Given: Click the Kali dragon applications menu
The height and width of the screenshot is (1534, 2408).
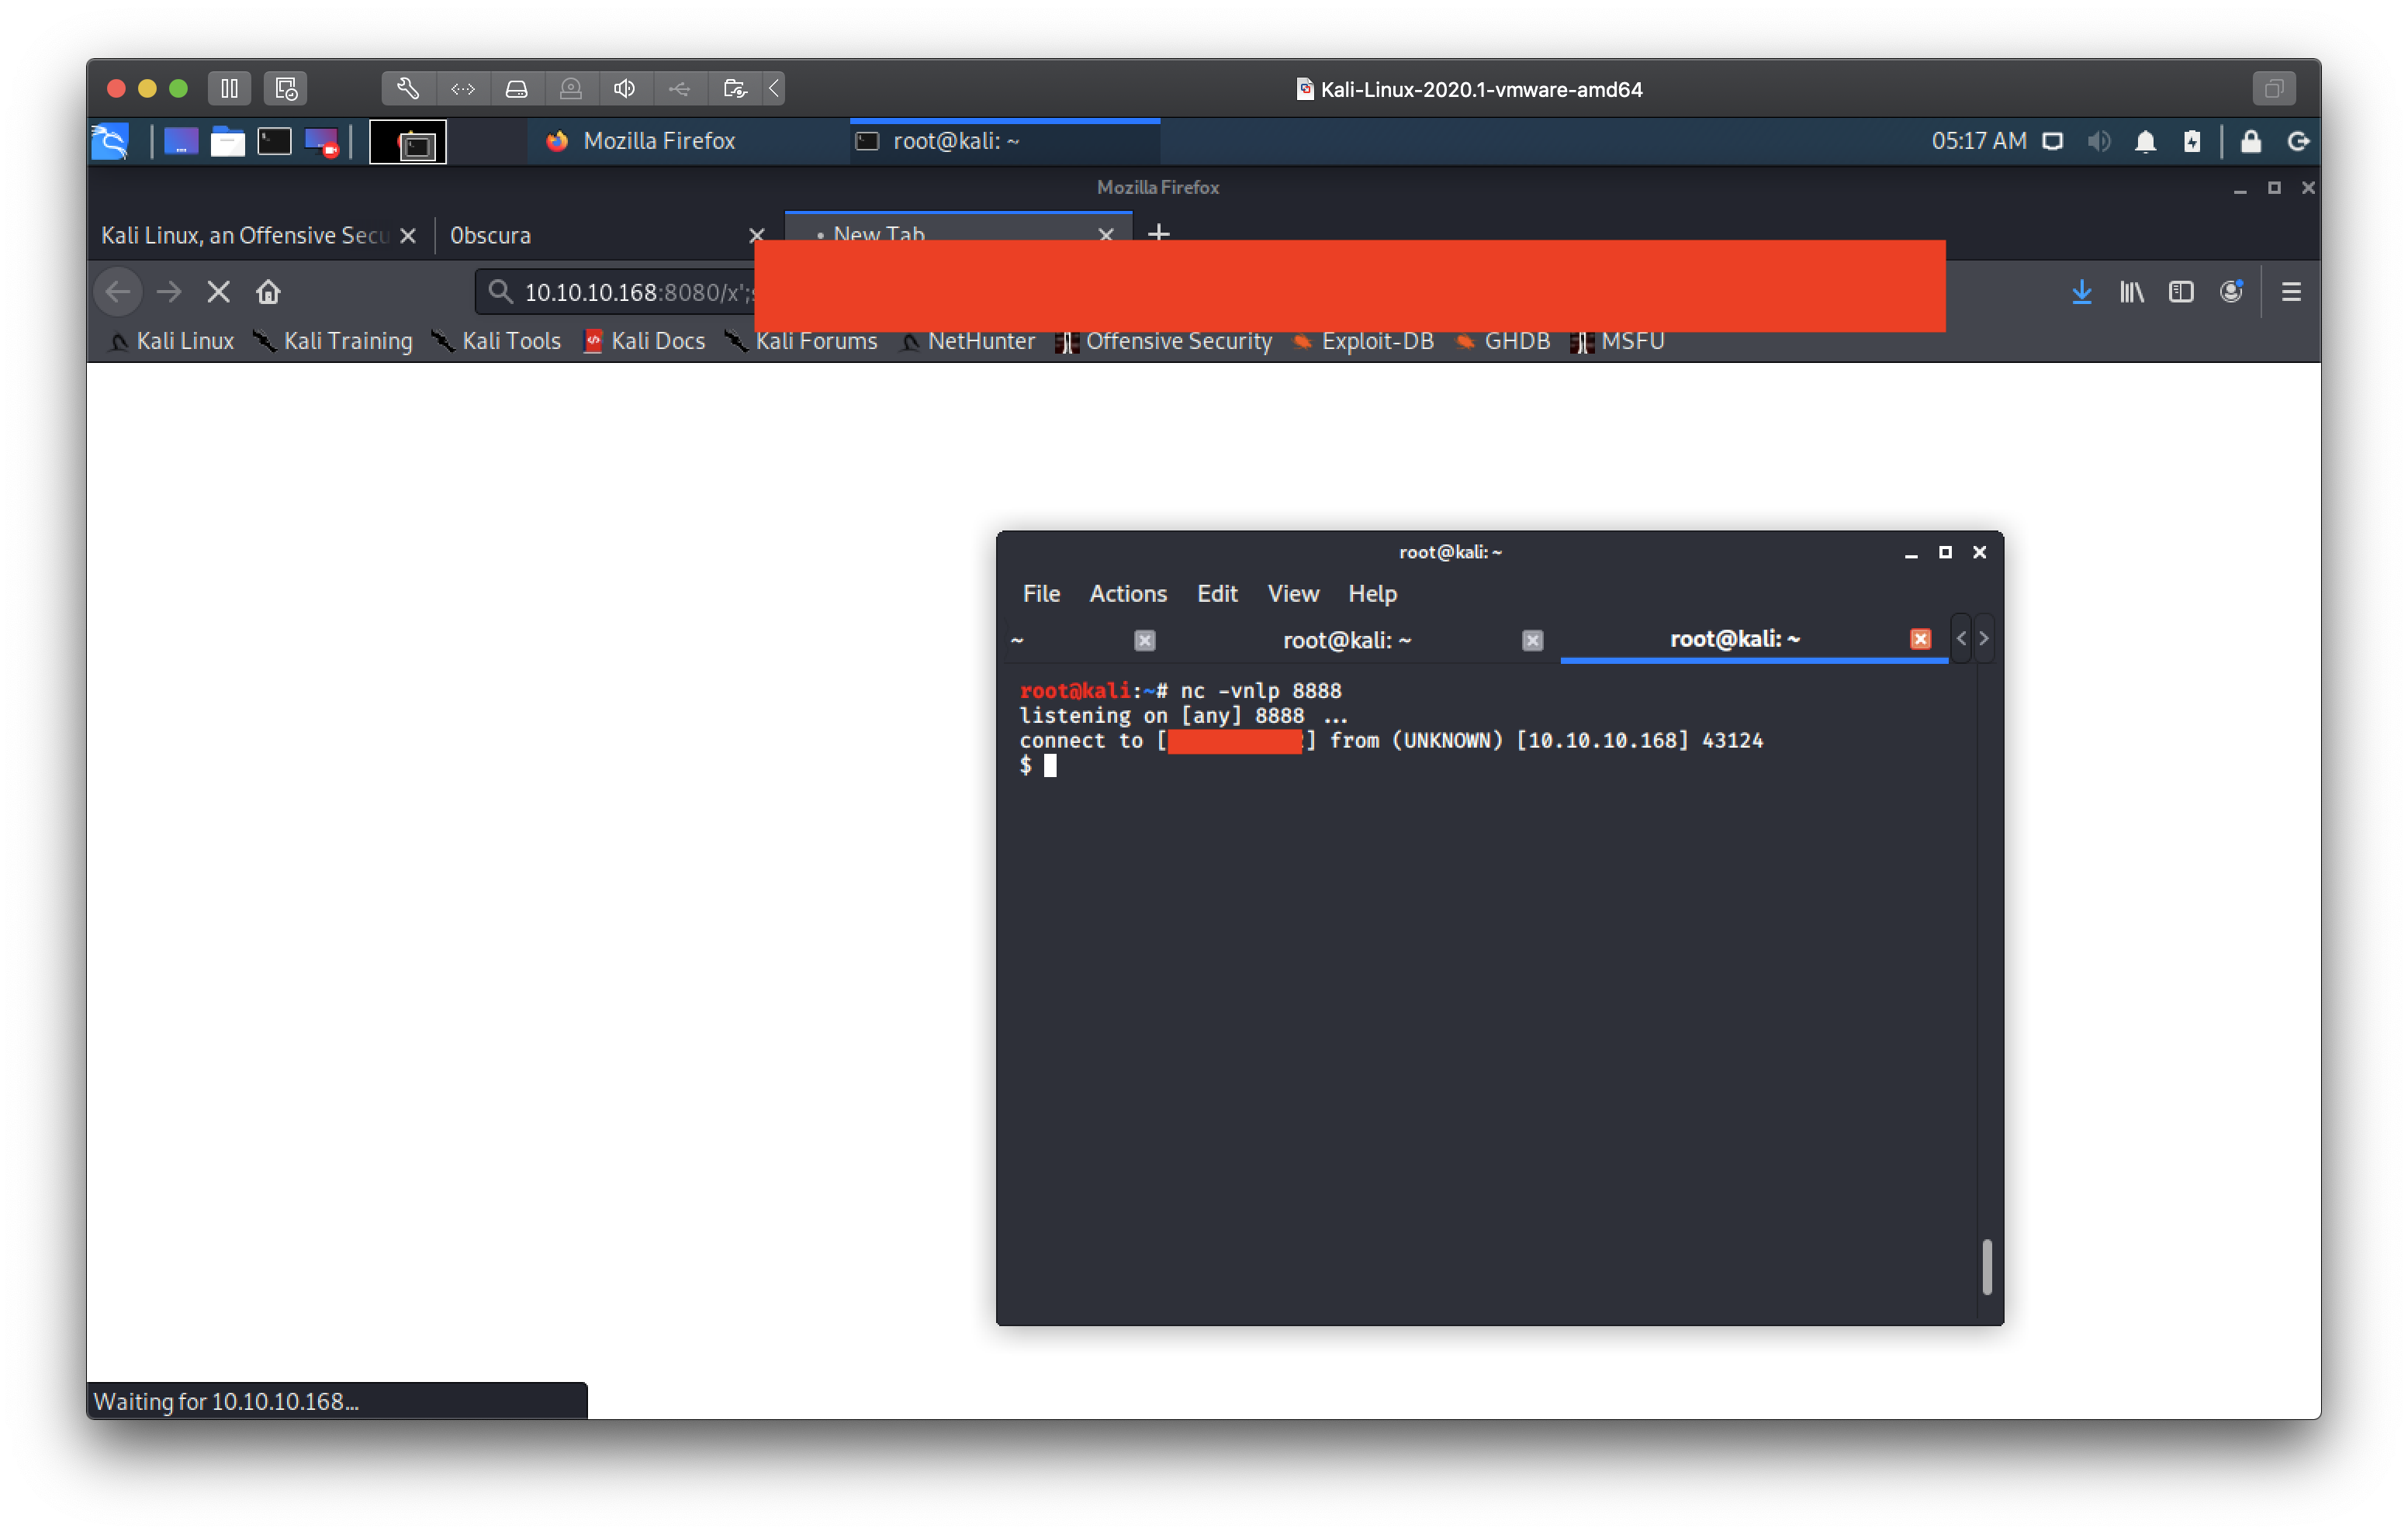Looking at the screenshot, I should coord(110,141).
